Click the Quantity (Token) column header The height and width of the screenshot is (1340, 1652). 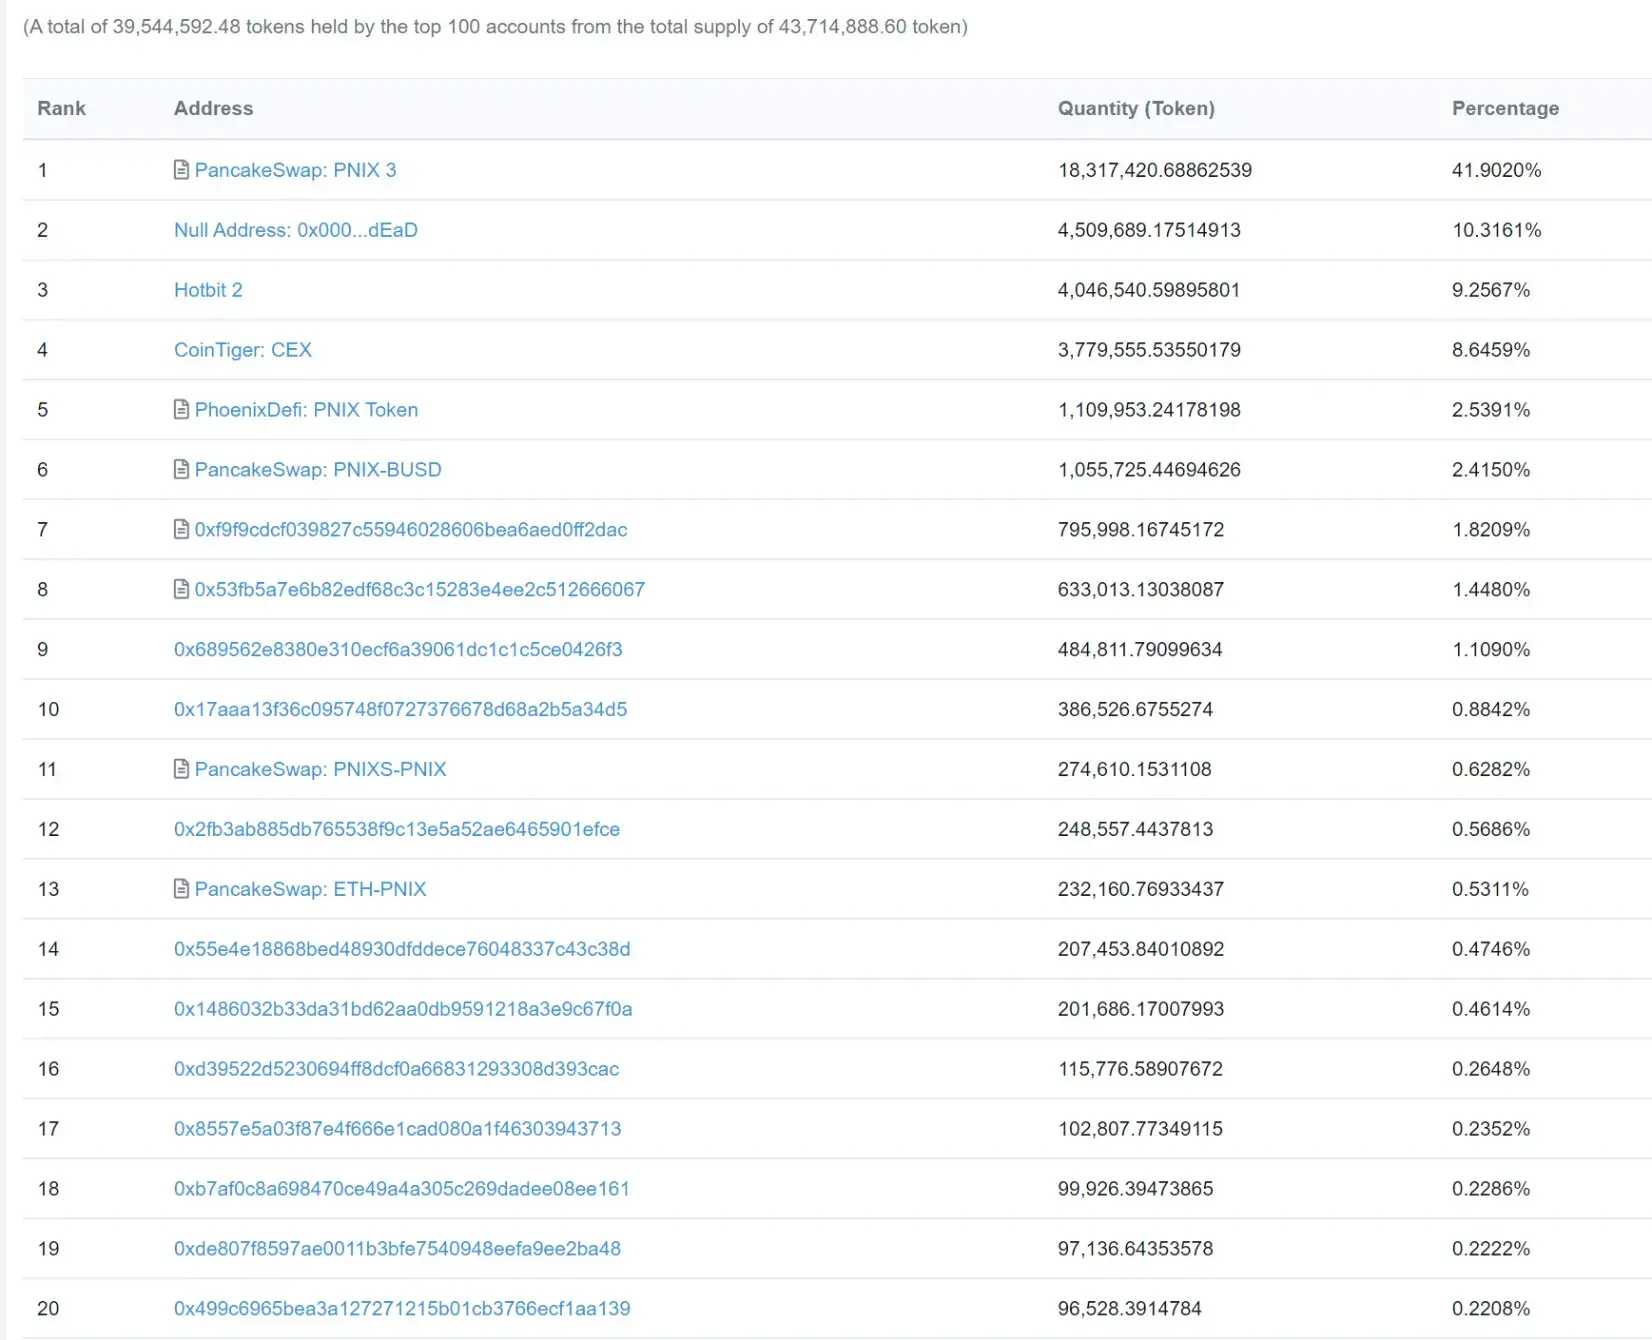(1137, 109)
